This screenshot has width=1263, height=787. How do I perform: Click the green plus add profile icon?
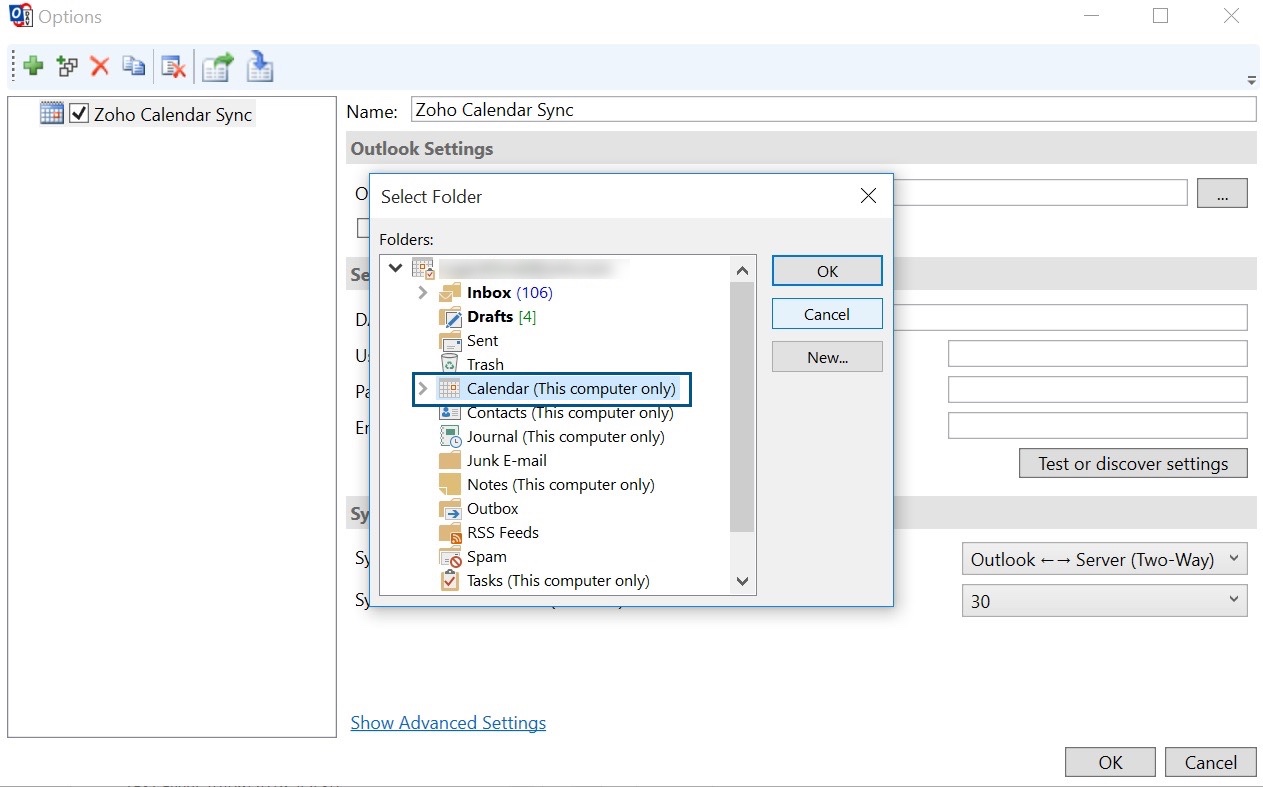(33, 67)
